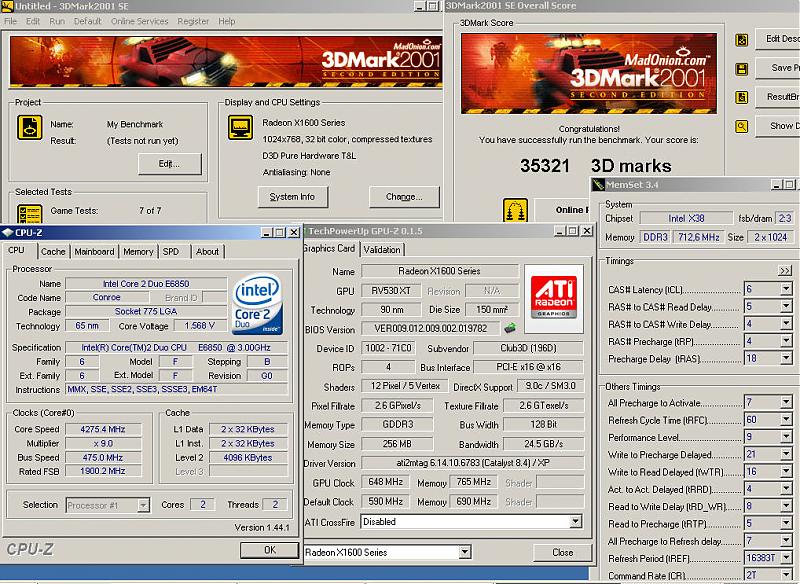Click the Edit Description icon in score window
The image size is (800, 584).
741,40
